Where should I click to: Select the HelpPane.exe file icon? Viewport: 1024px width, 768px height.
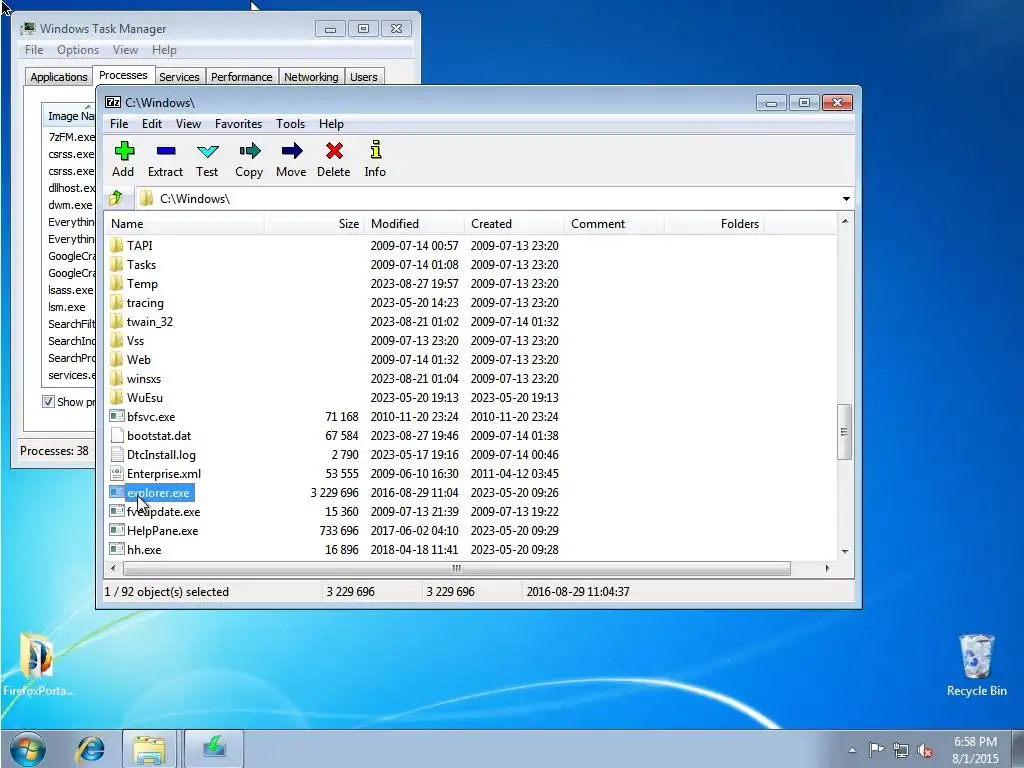click(x=117, y=530)
